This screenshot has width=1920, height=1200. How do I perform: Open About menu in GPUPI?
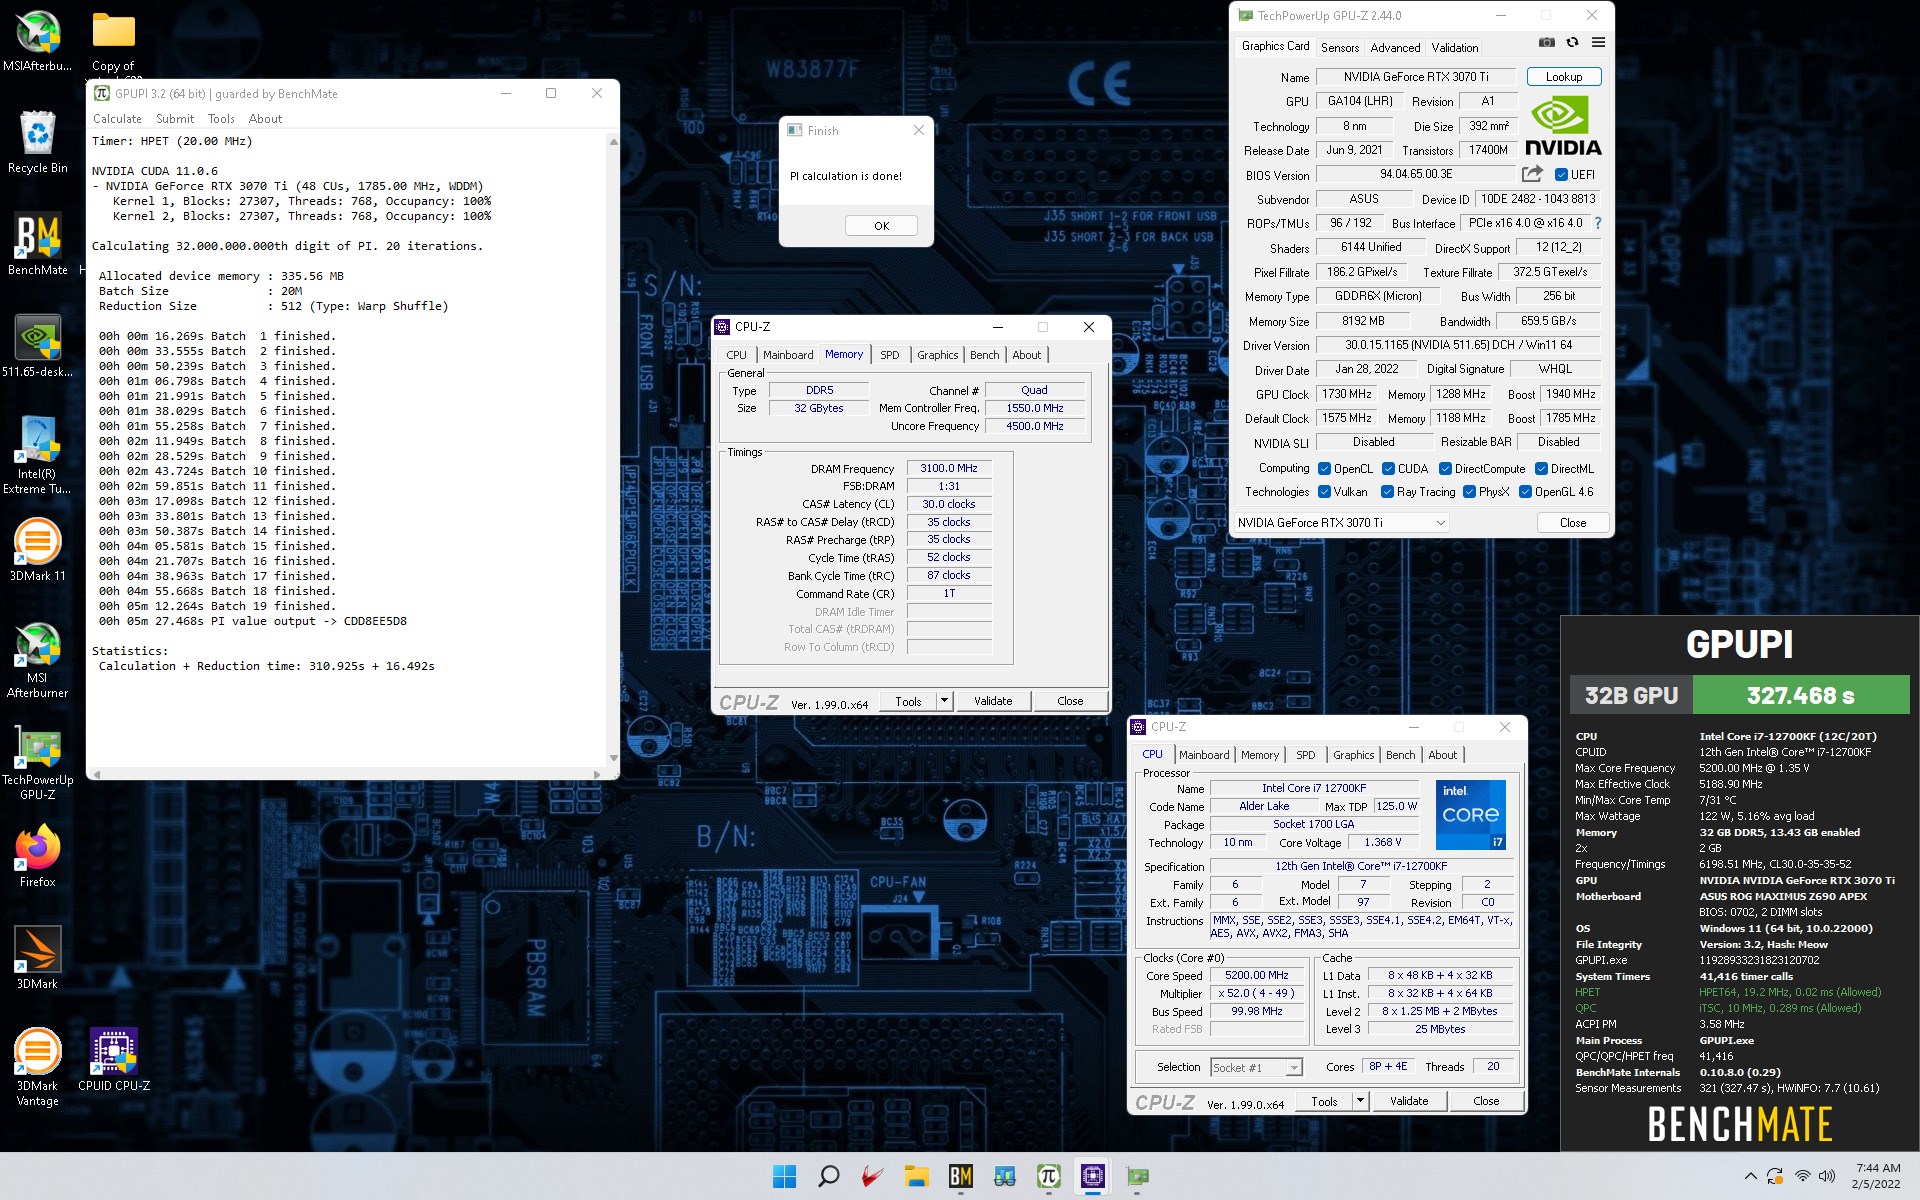point(265,119)
